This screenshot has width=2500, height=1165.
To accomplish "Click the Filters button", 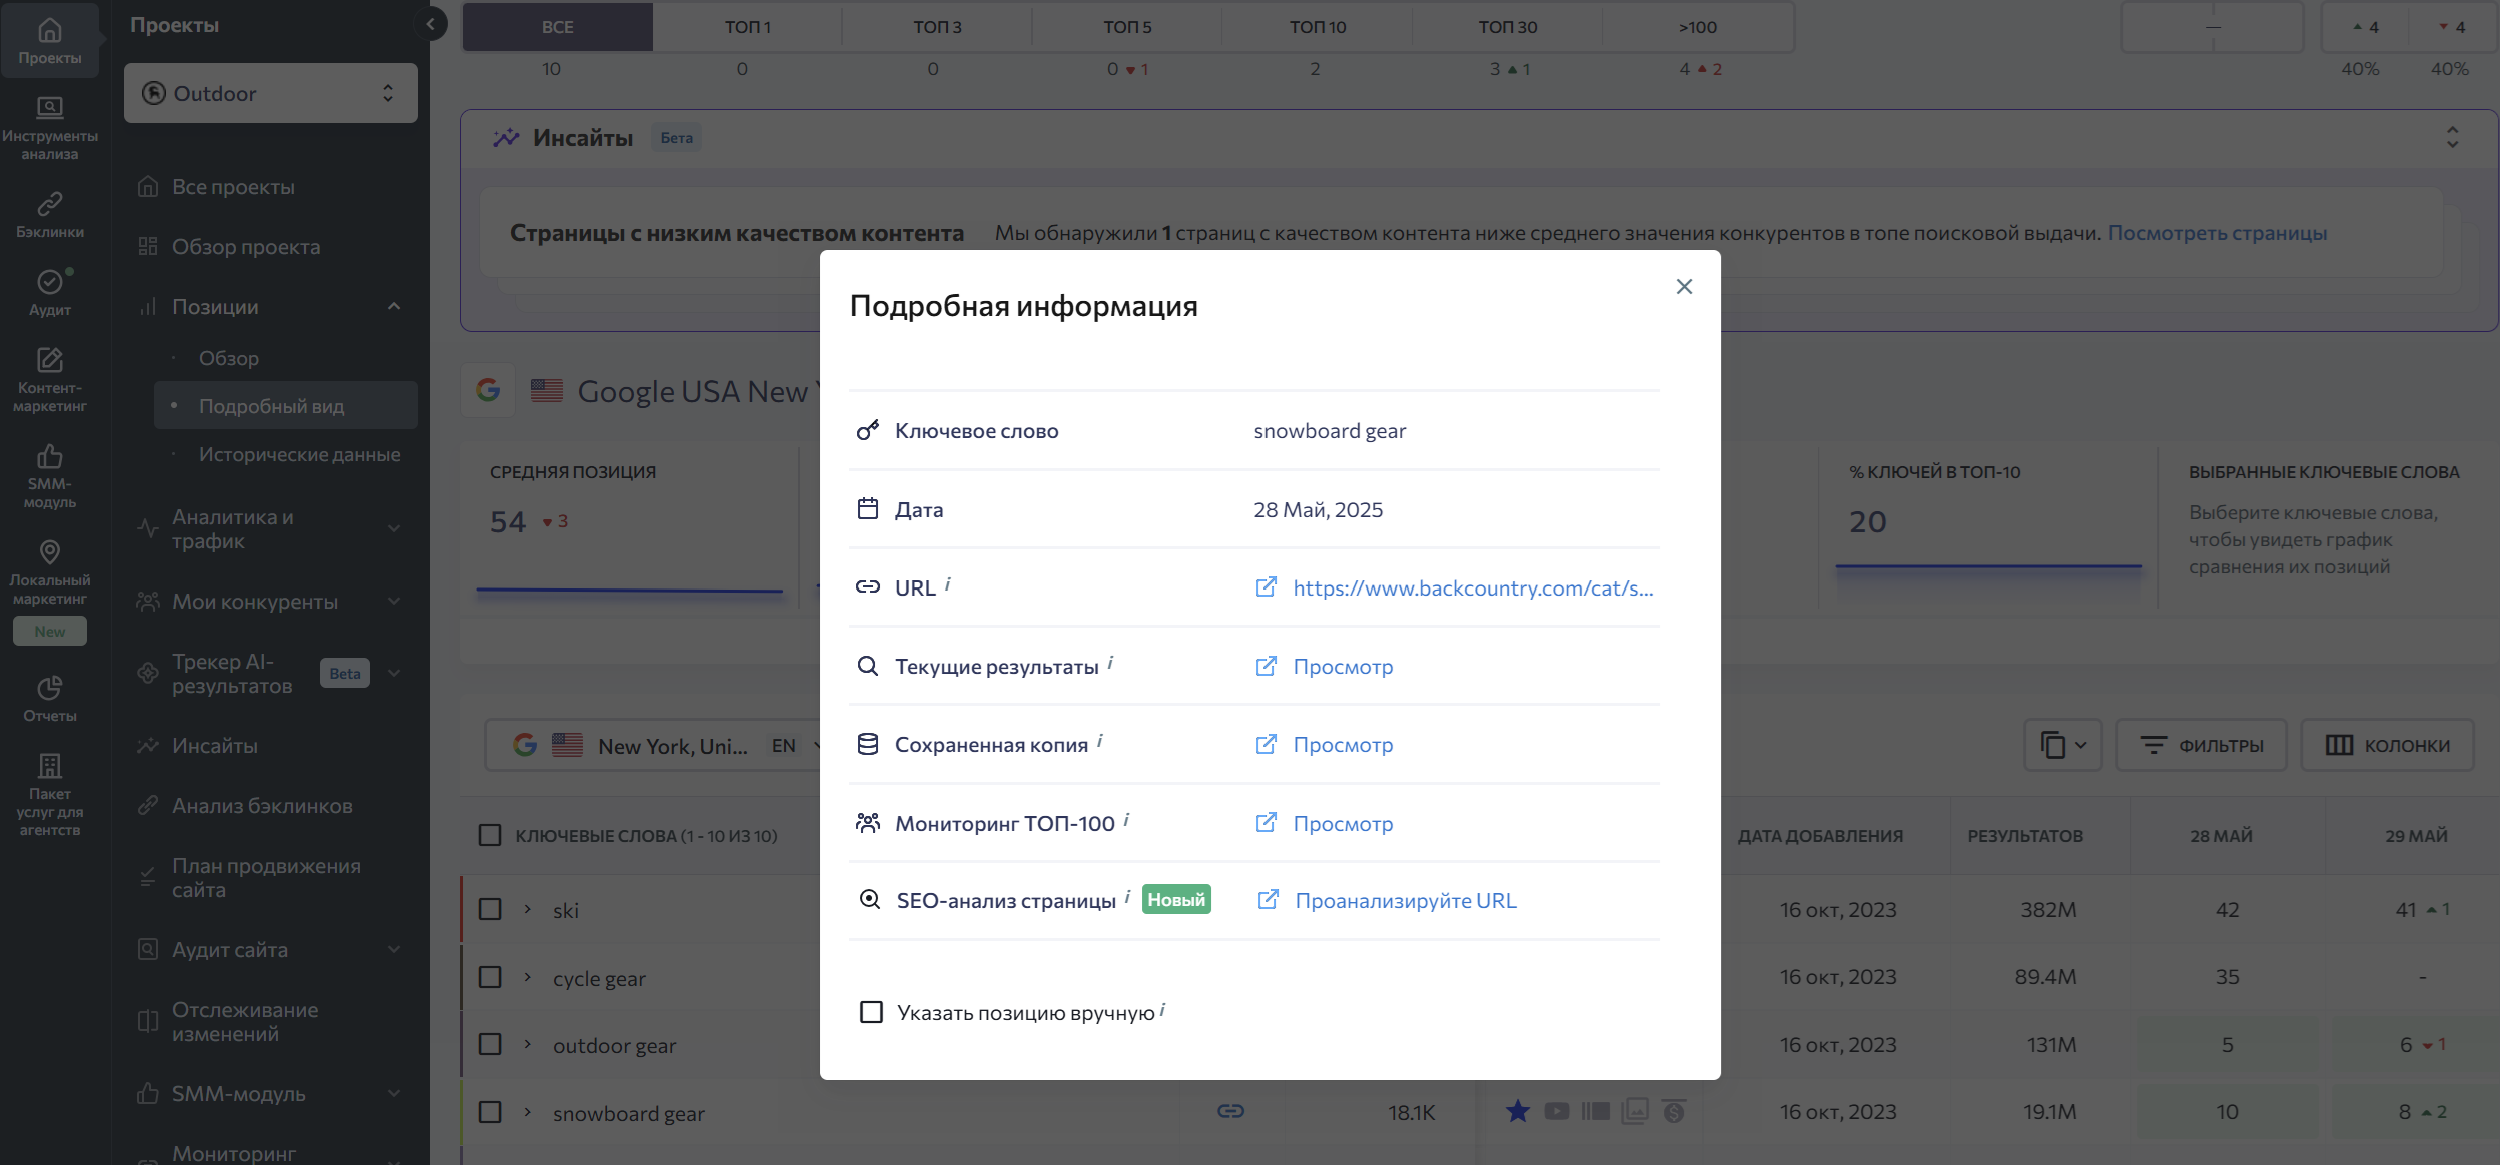I will pyautogui.click(x=2201, y=745).
